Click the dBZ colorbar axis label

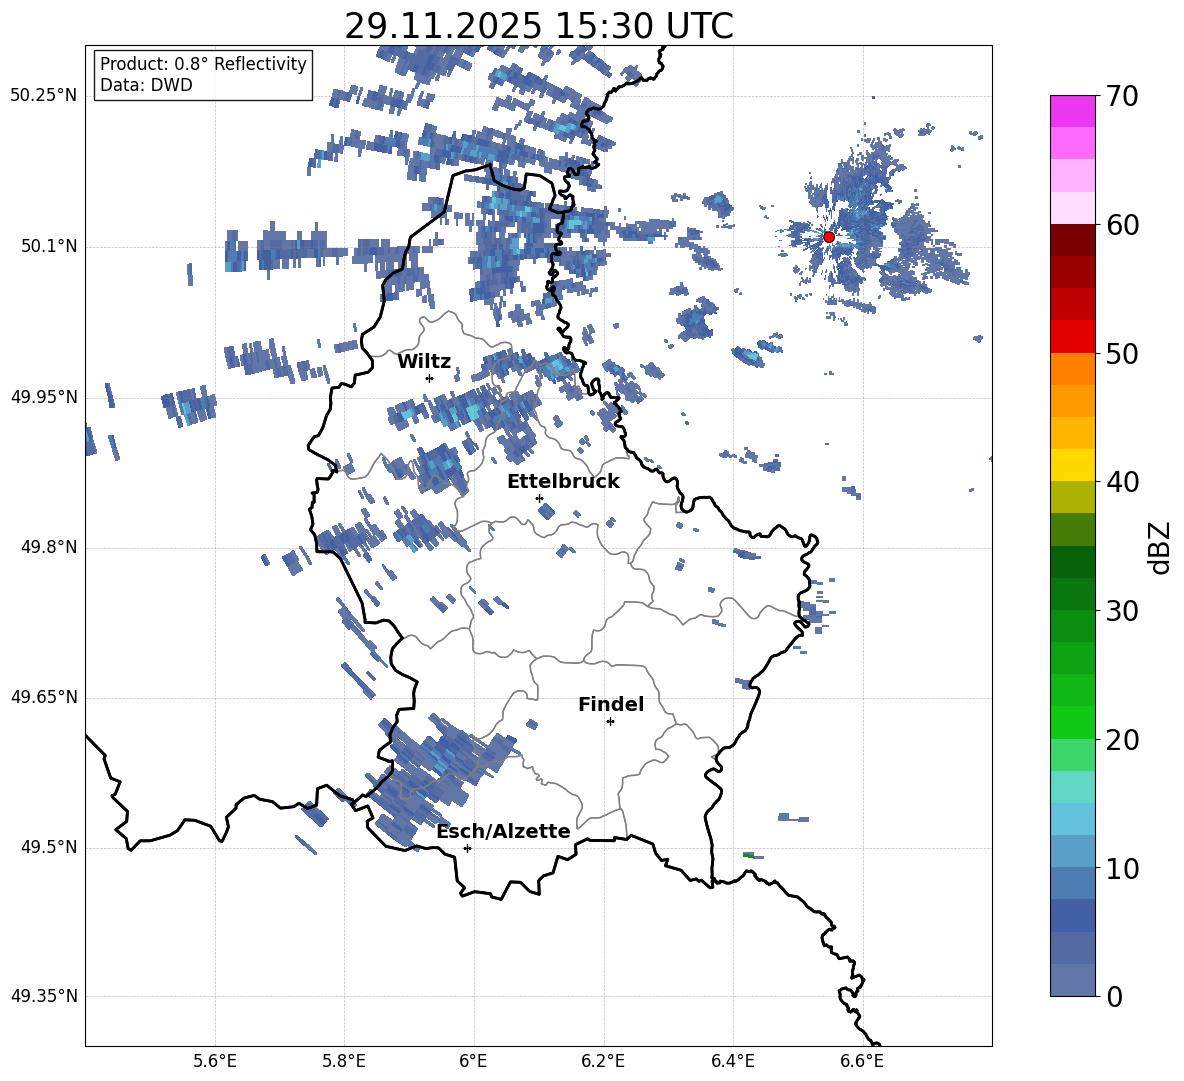point(1161,547)
